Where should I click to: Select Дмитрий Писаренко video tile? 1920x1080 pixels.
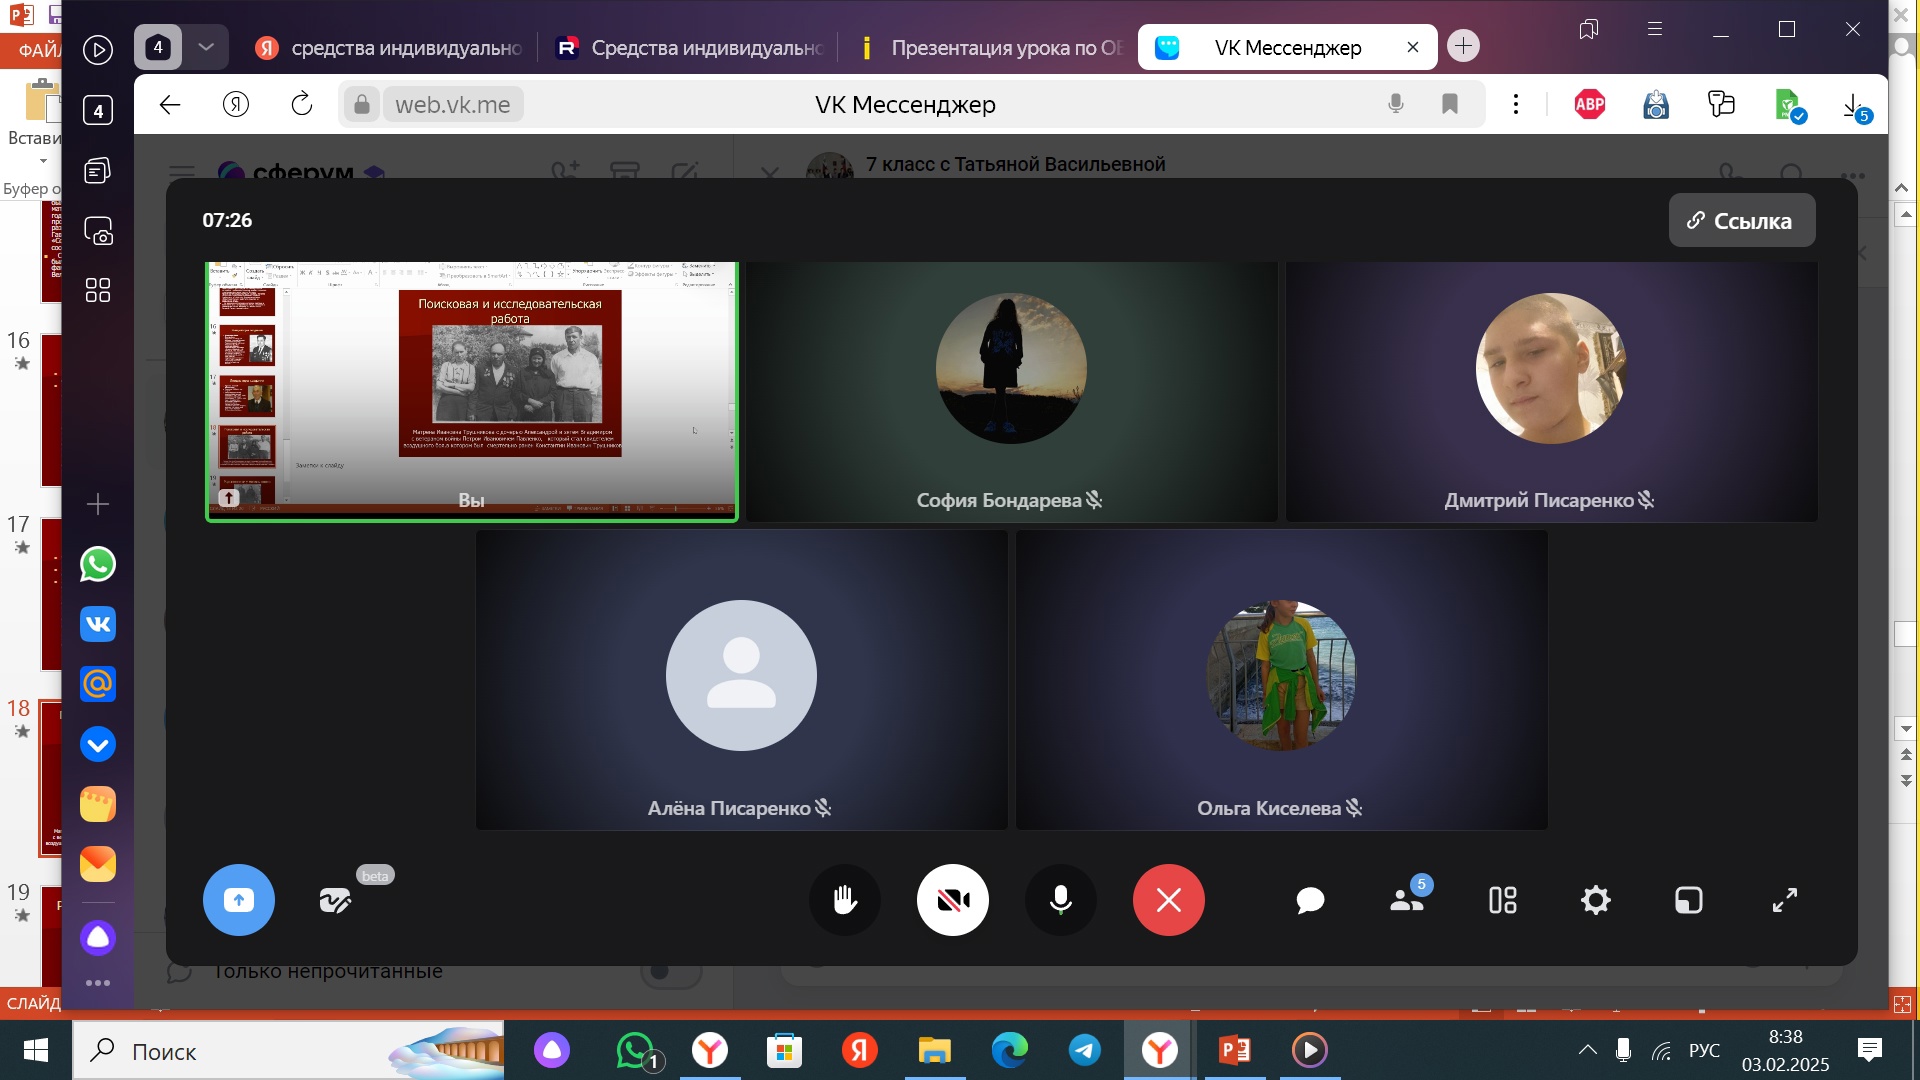coord(1552,392)
